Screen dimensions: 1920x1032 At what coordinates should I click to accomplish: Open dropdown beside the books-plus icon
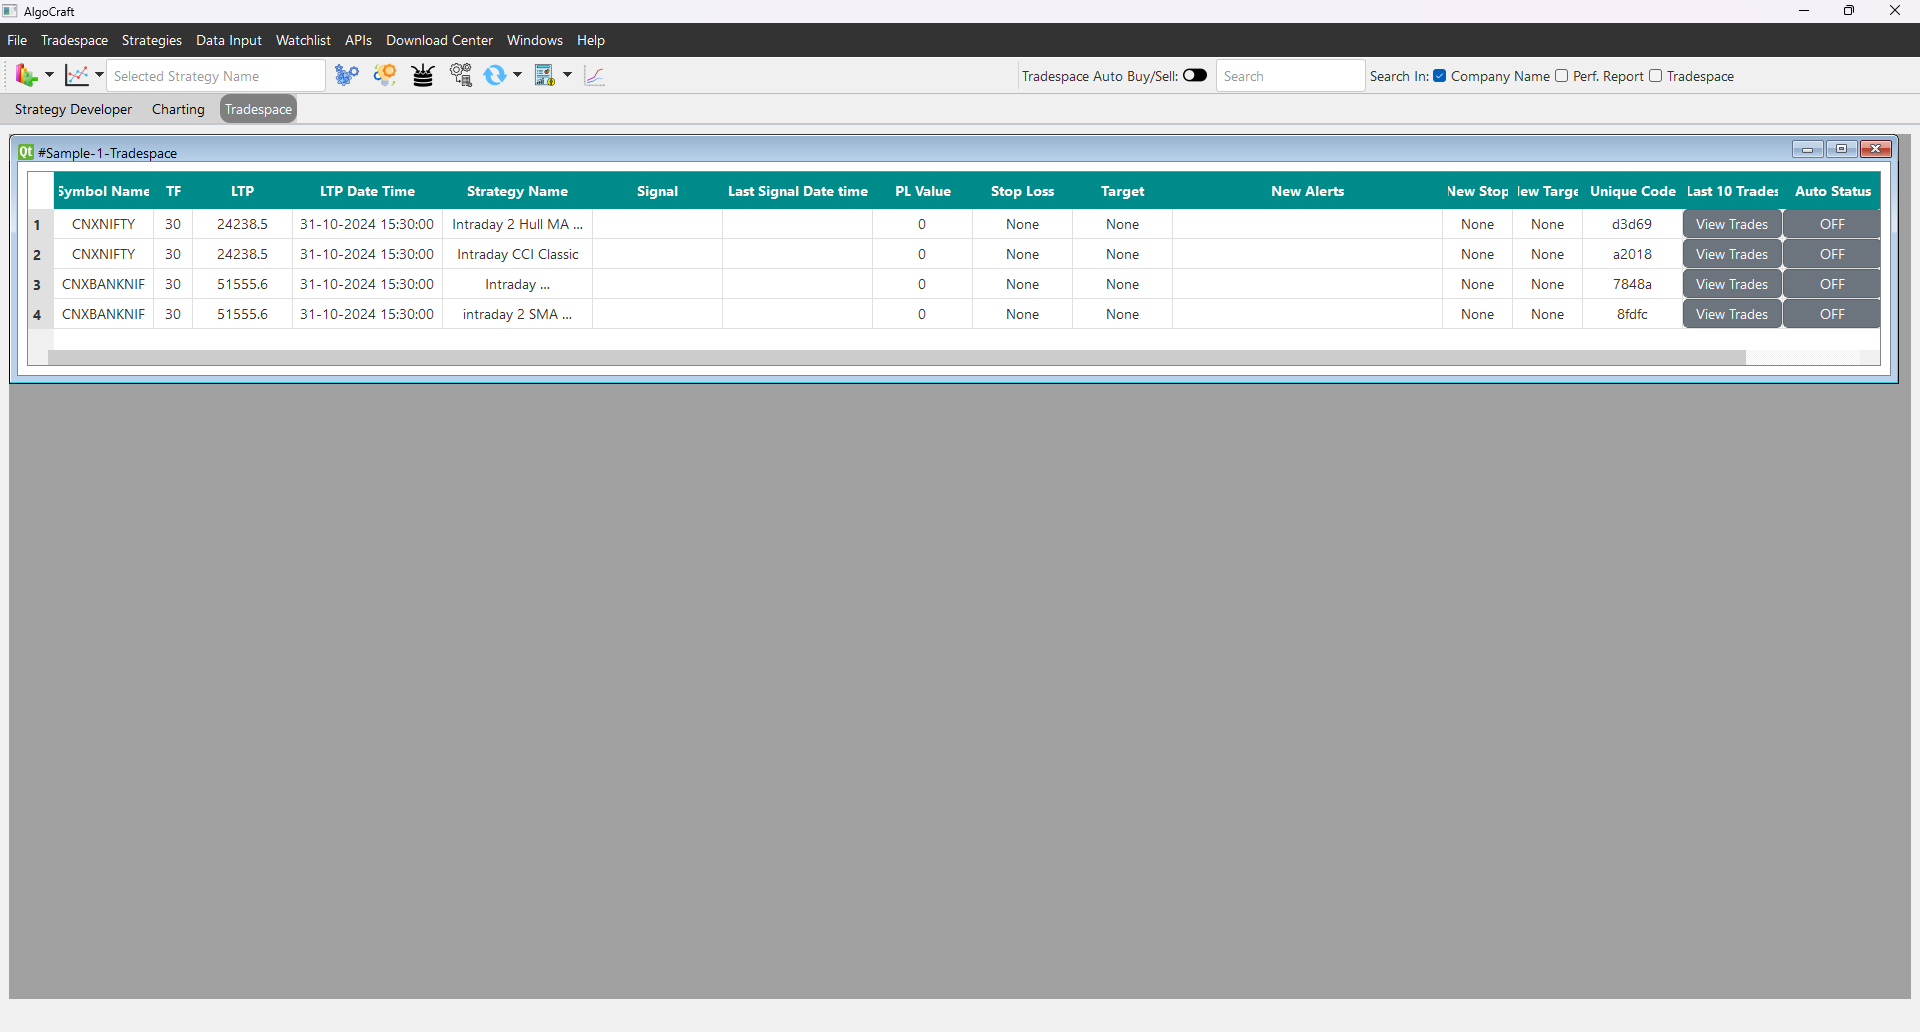pyautogui.click(x=49, y=75)
